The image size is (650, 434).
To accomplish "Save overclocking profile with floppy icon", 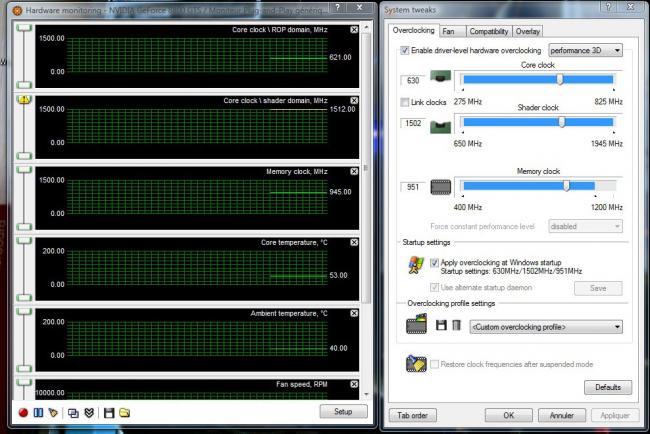I will [x=441, y=325].
